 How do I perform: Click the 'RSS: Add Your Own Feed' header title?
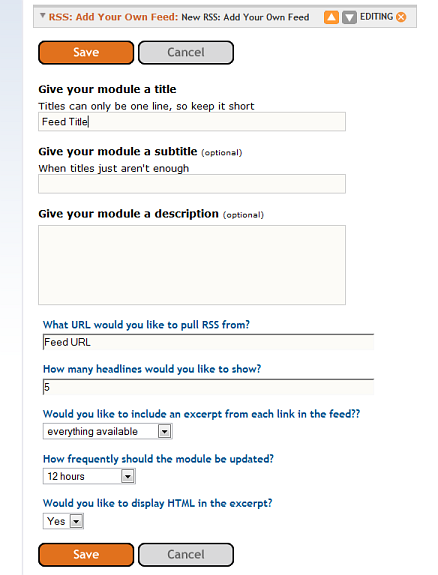[x=113, y=17]
